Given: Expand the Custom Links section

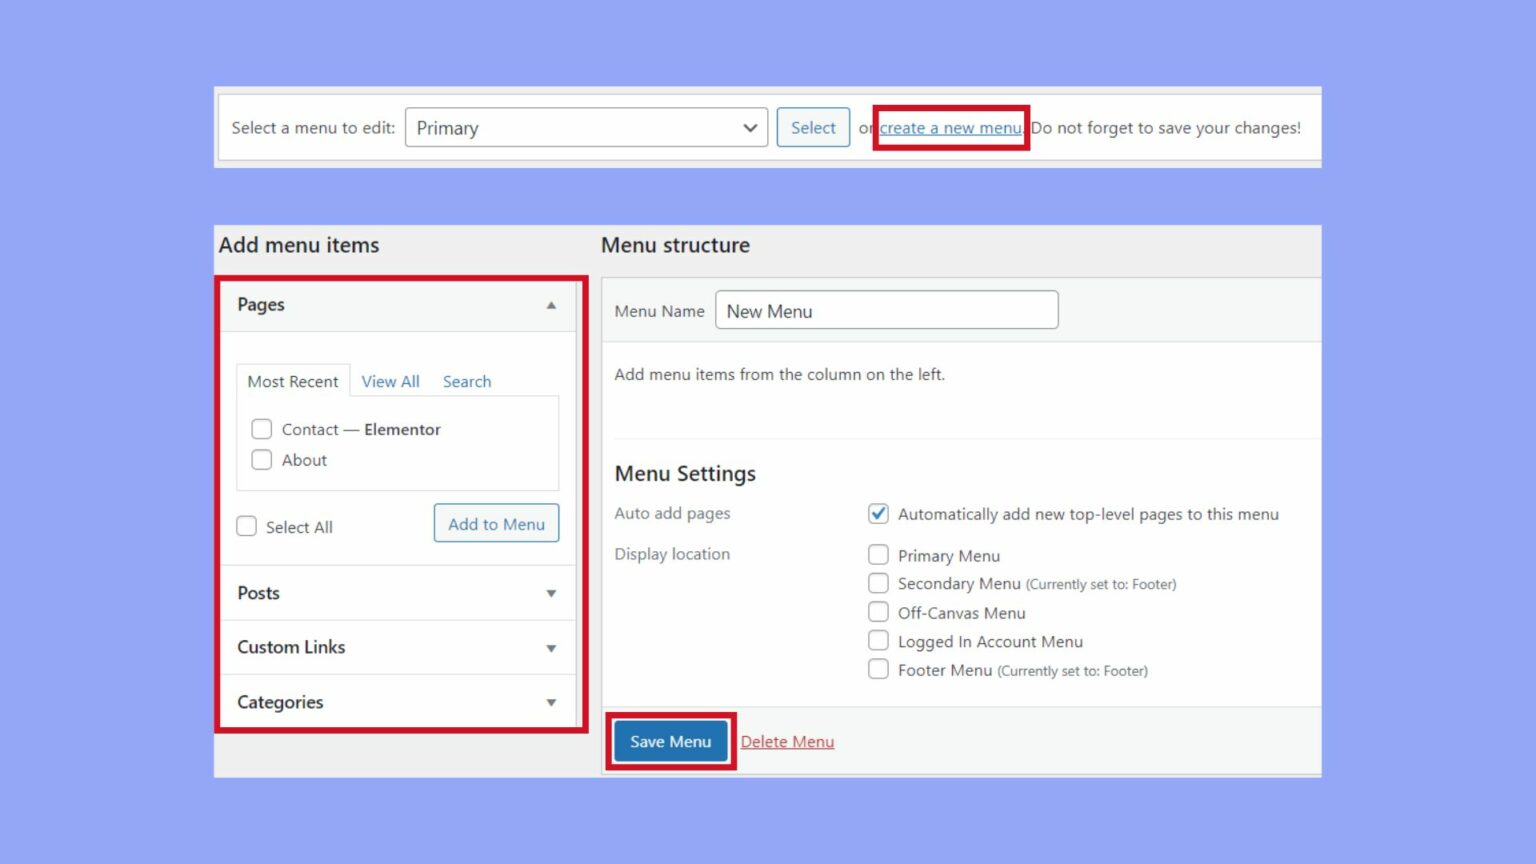Looking at the screenshot, I should [550, 647].
